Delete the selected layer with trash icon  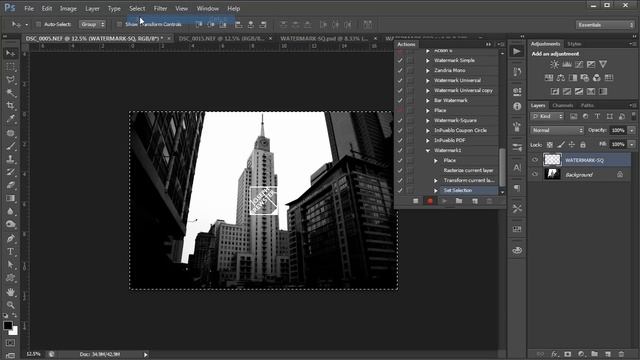621,354
